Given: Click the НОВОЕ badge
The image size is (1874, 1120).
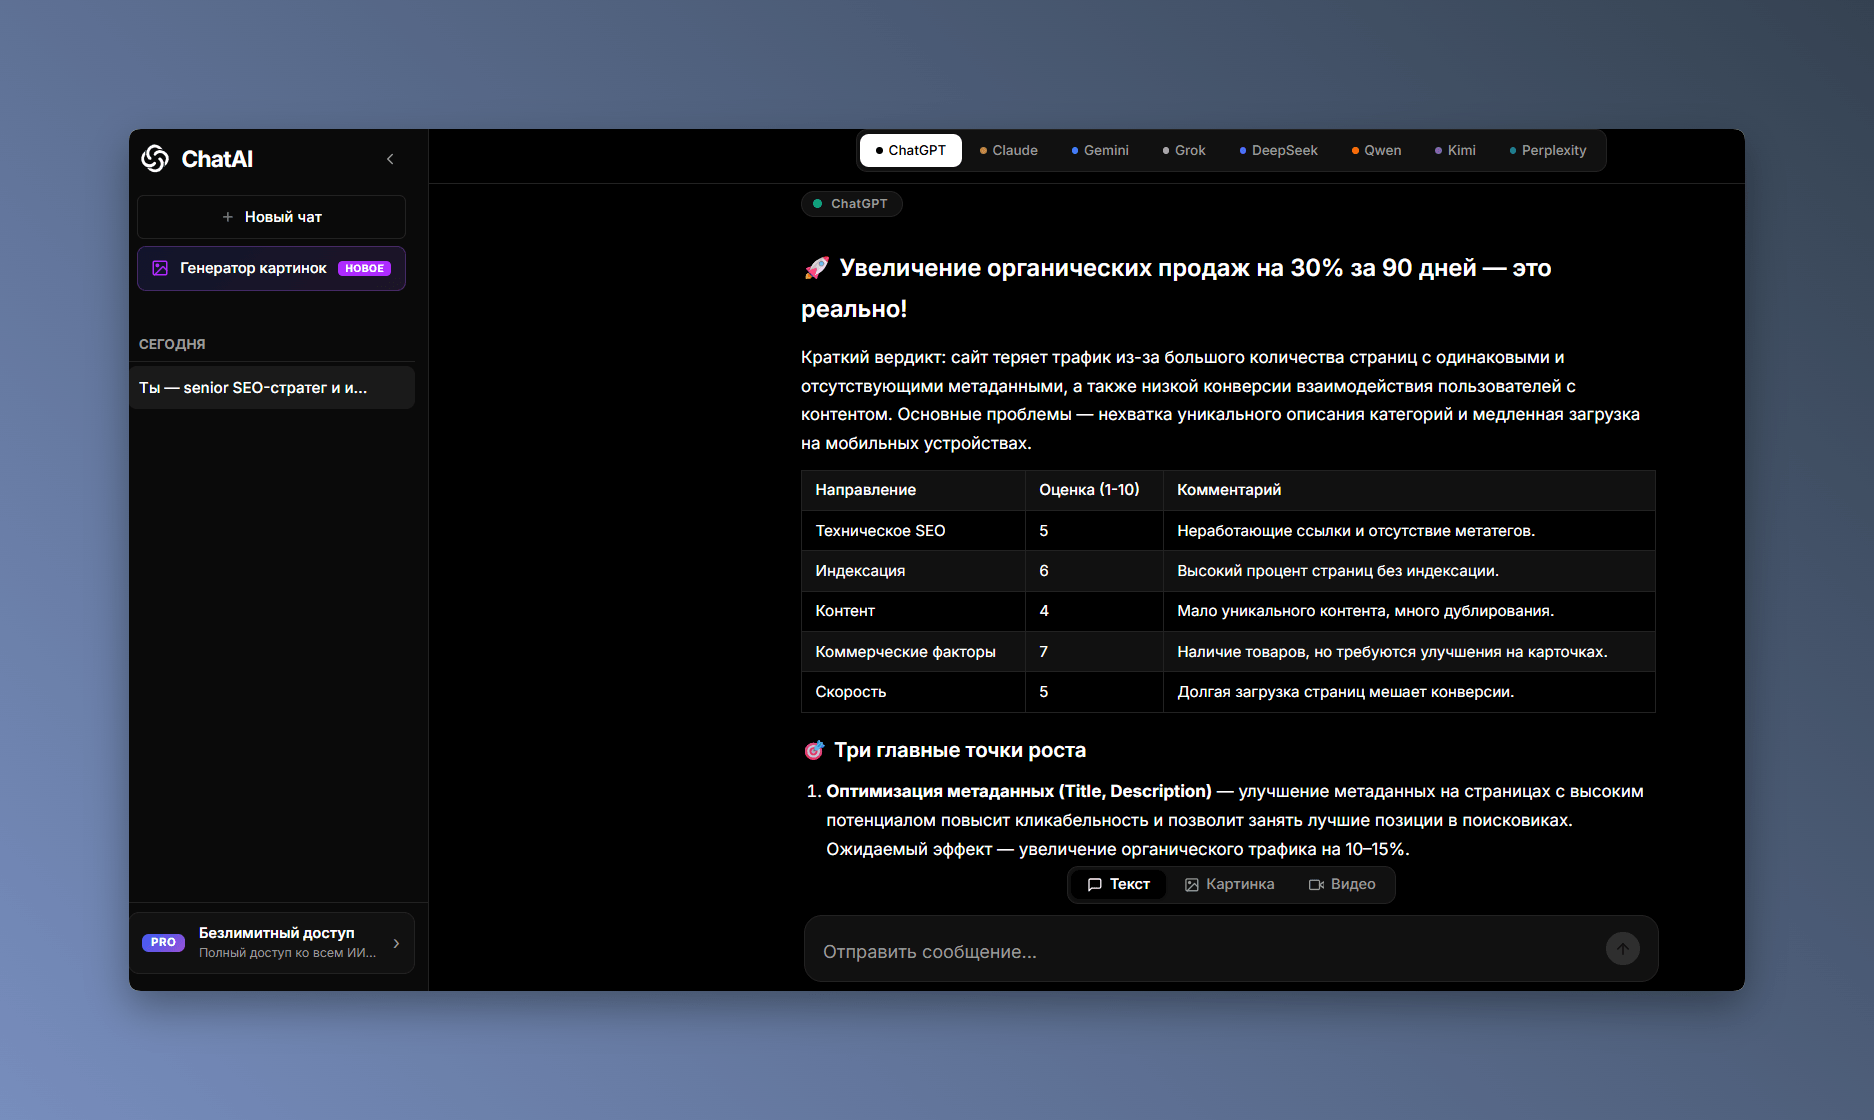Looking at the screenshot, I should (x=364, y=268).
